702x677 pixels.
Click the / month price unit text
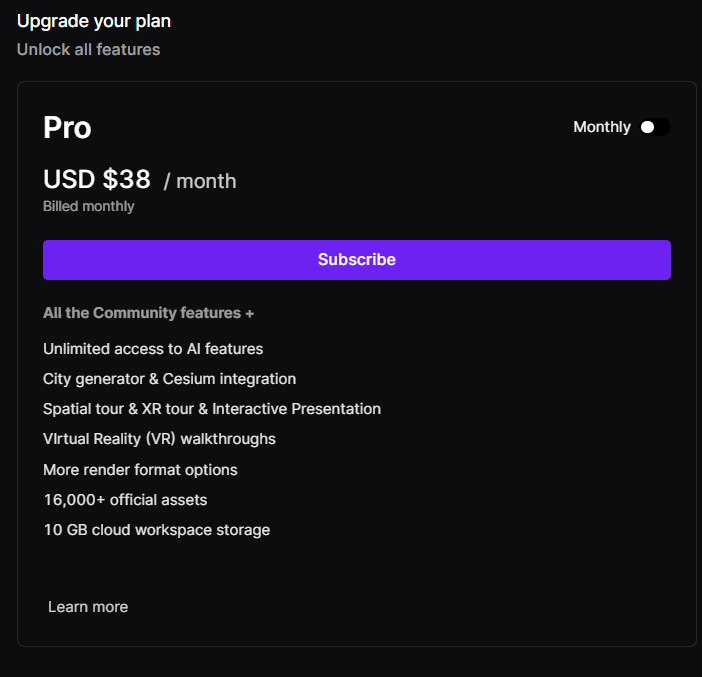pyautogui.click(x=200, y=181)
